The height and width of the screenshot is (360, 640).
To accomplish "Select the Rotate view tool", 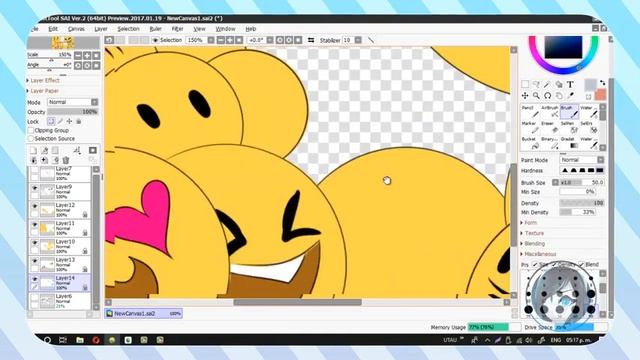I will pos(547,96).
